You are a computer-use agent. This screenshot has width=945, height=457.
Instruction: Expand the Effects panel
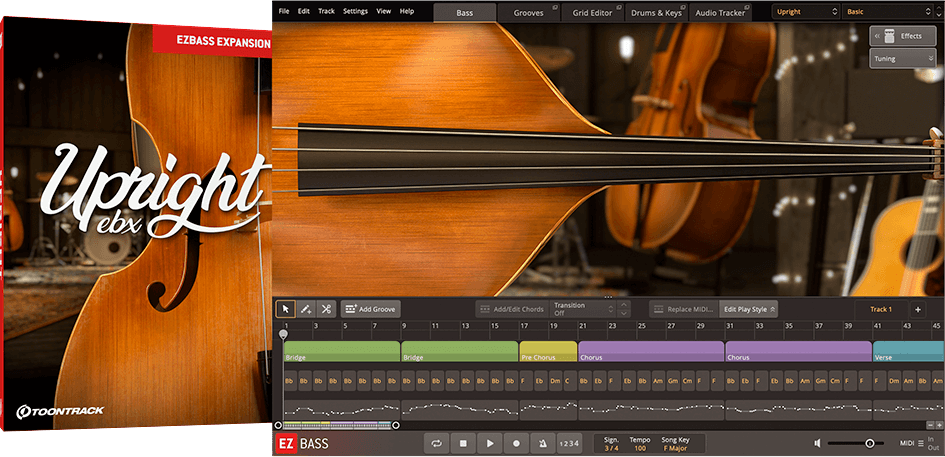coord(902,36)
